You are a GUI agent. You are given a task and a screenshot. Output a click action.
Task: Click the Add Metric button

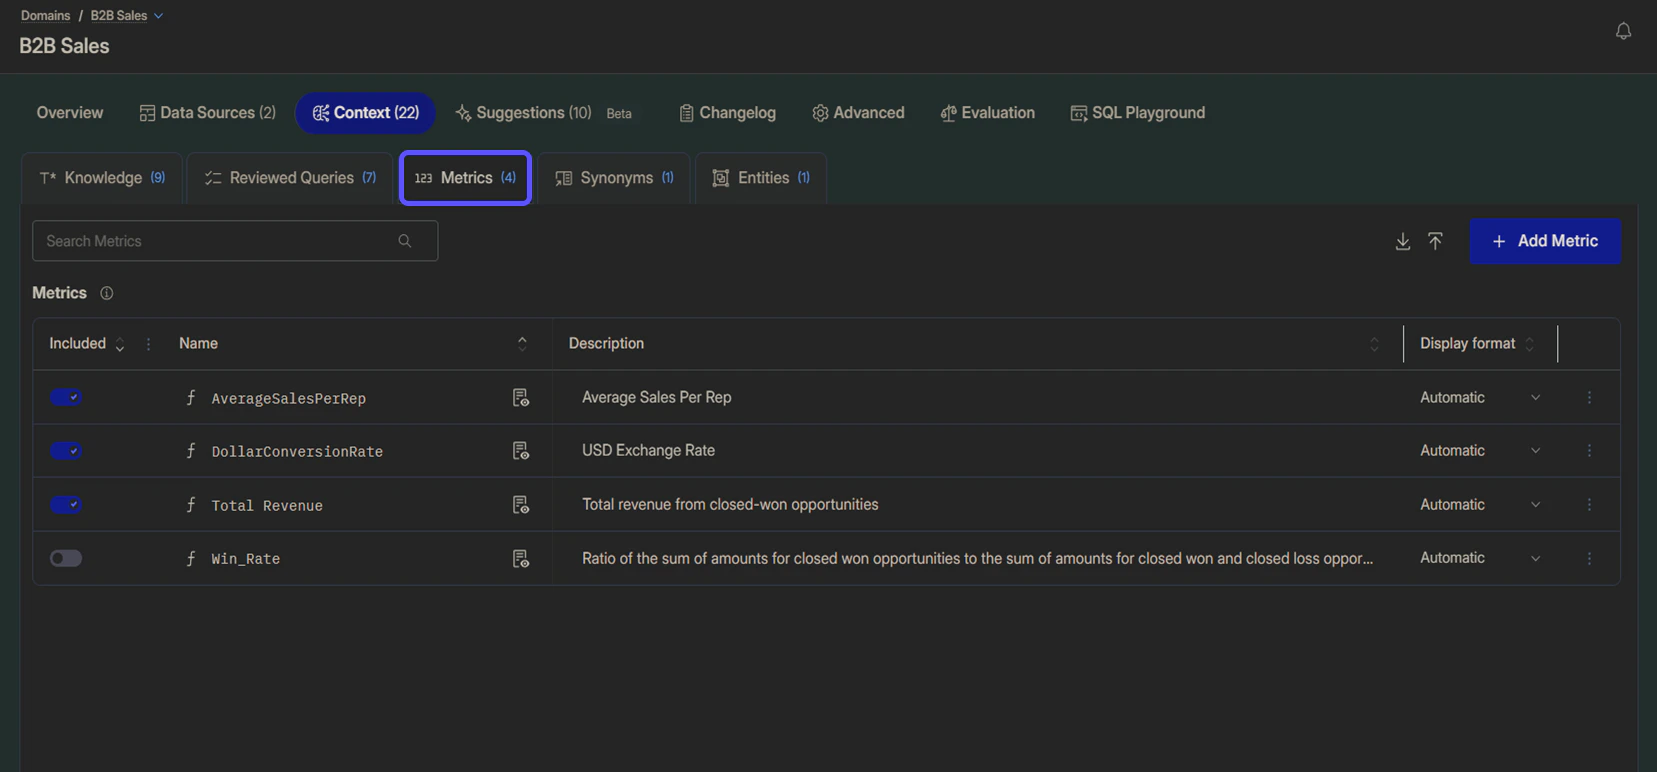[1545, 241]
